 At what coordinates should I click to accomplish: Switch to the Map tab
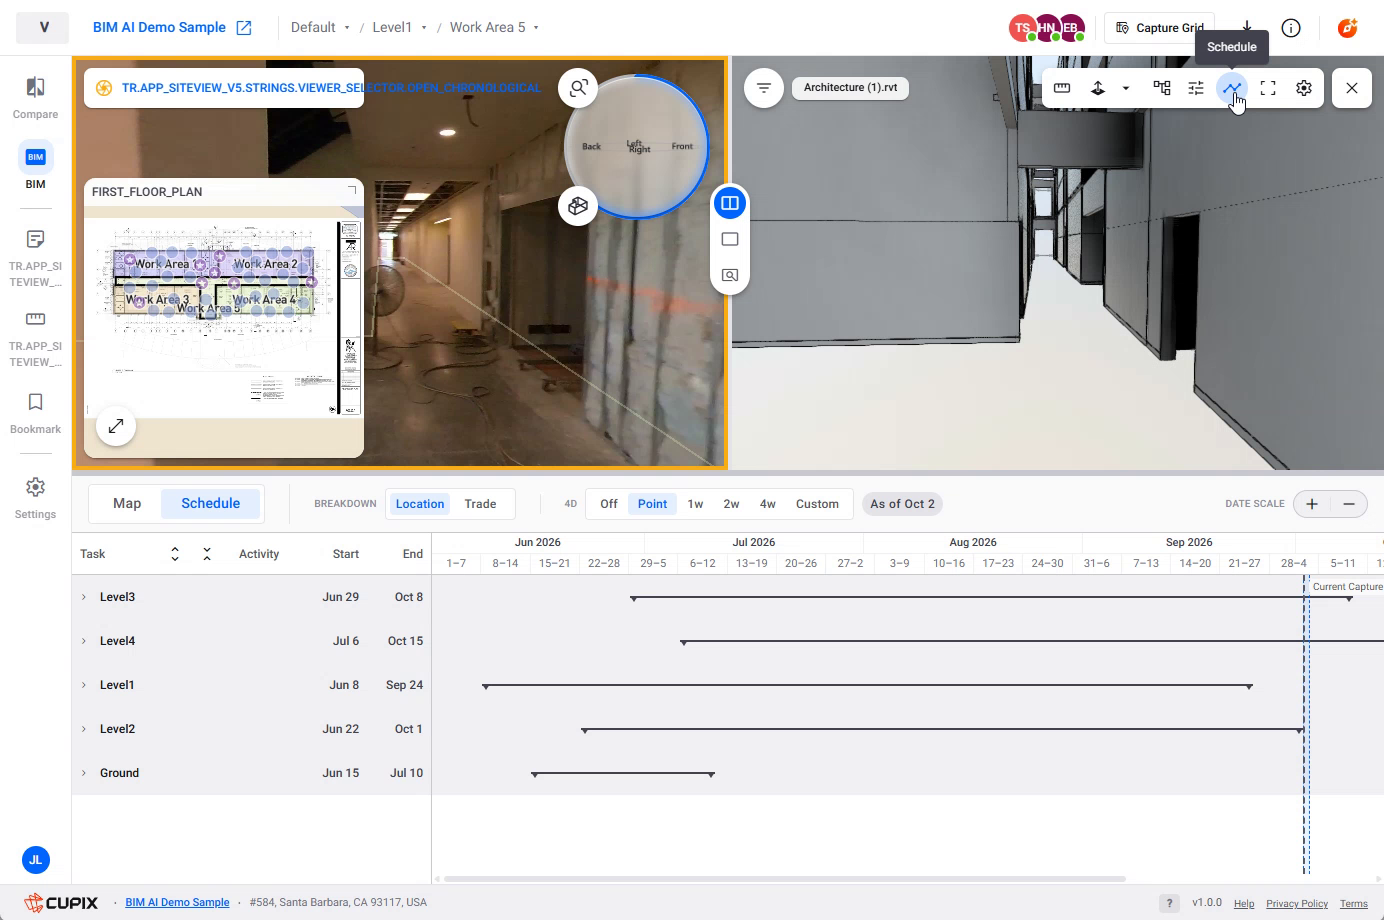coord(127,503)
